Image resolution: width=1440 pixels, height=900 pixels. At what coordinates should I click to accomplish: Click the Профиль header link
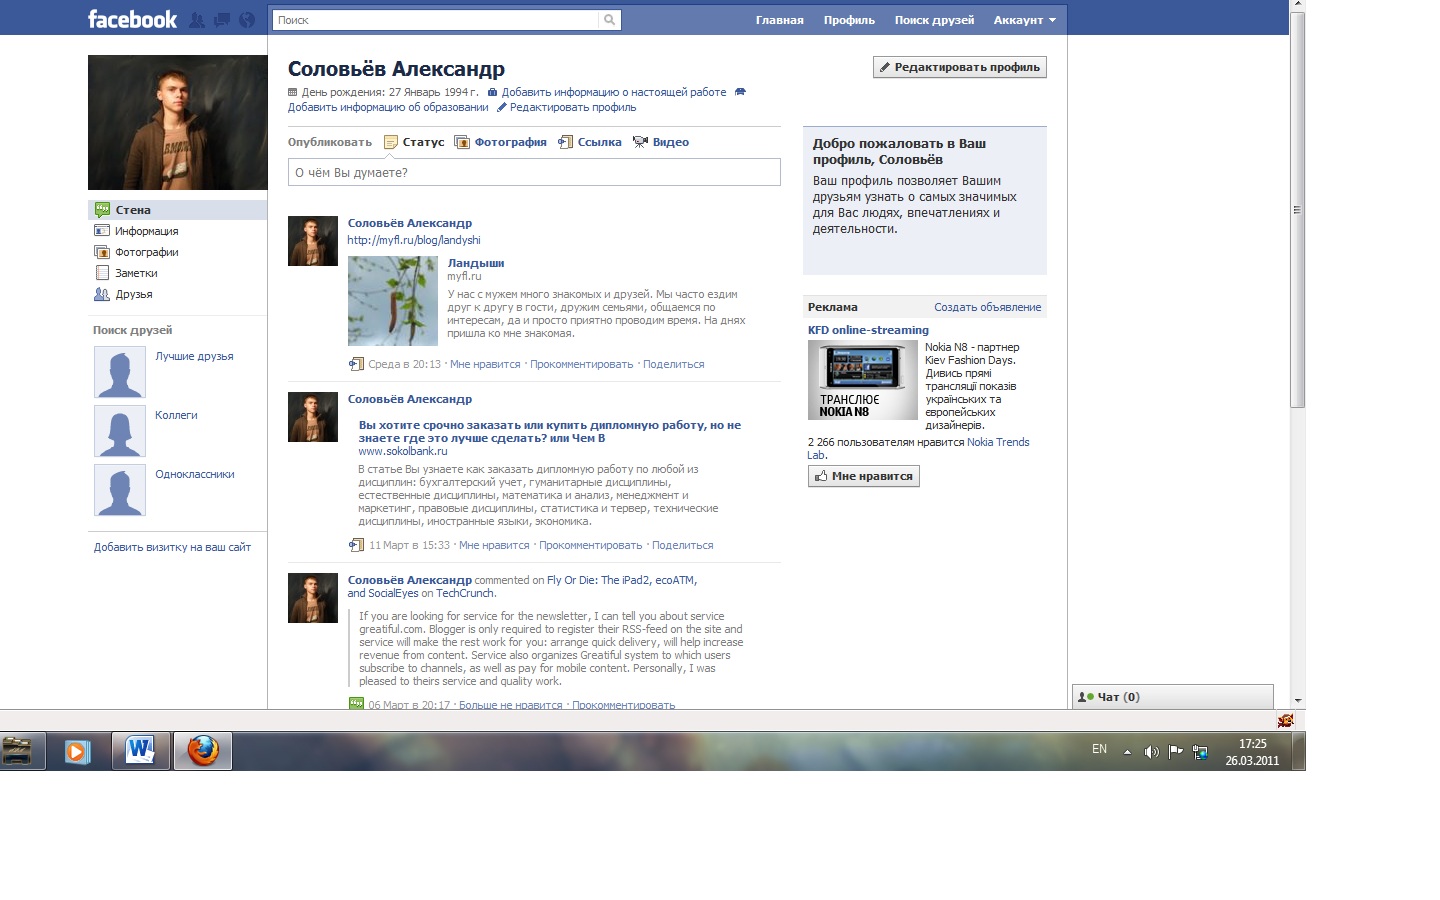[x=849, y=20]
